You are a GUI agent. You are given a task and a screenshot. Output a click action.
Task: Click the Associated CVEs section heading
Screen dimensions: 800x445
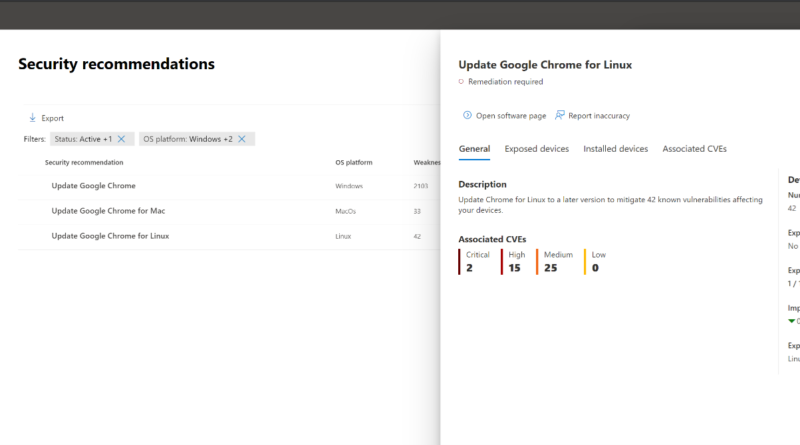(x=492, y=239)
